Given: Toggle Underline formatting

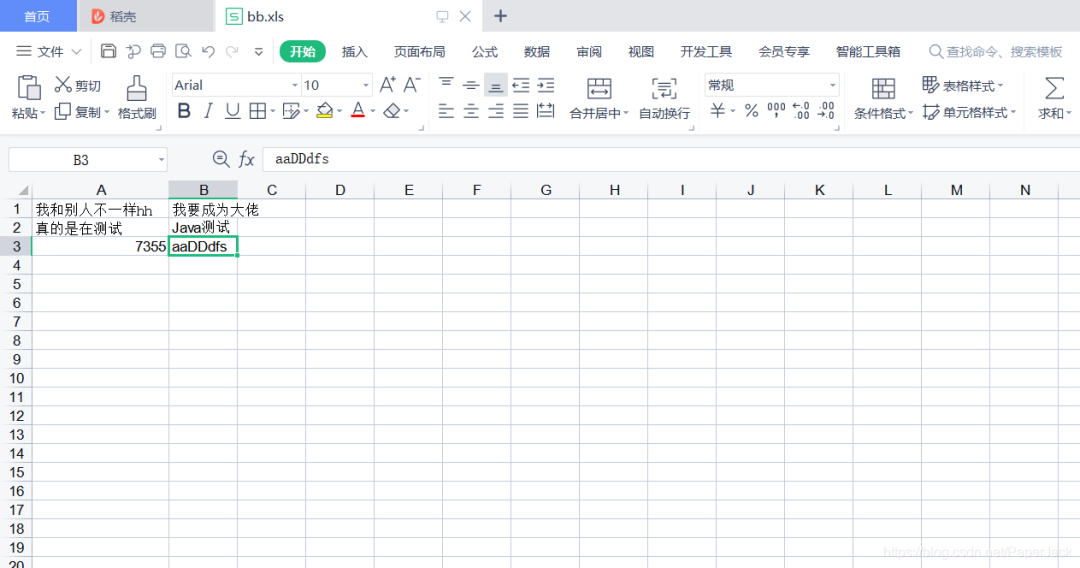Looking at the screenshot, I should coord(233,111).
